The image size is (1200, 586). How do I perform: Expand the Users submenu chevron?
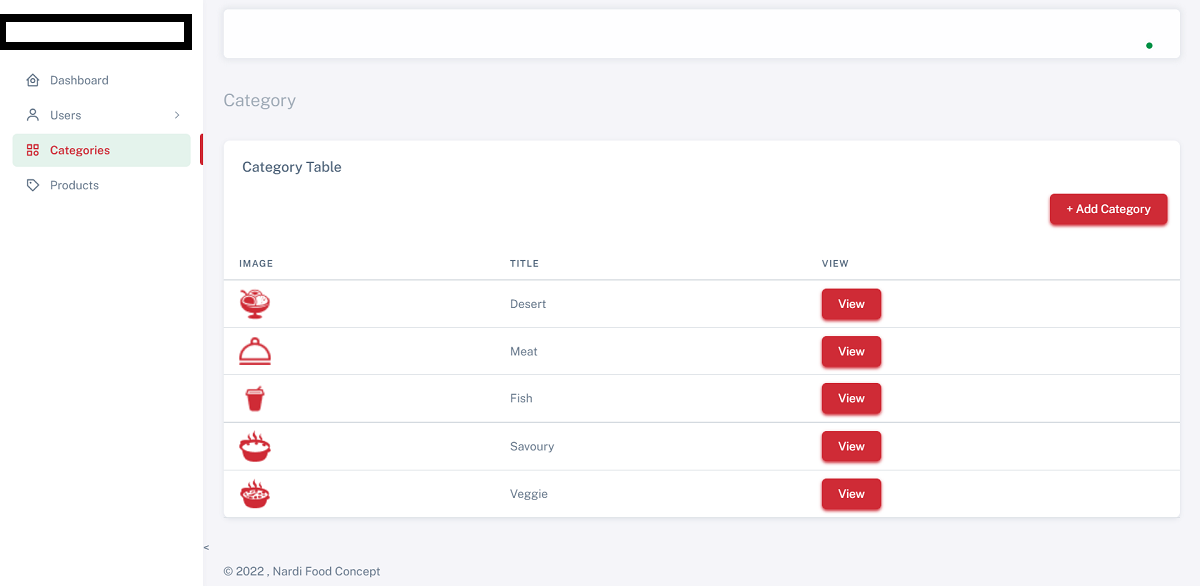tap(177, 115)
